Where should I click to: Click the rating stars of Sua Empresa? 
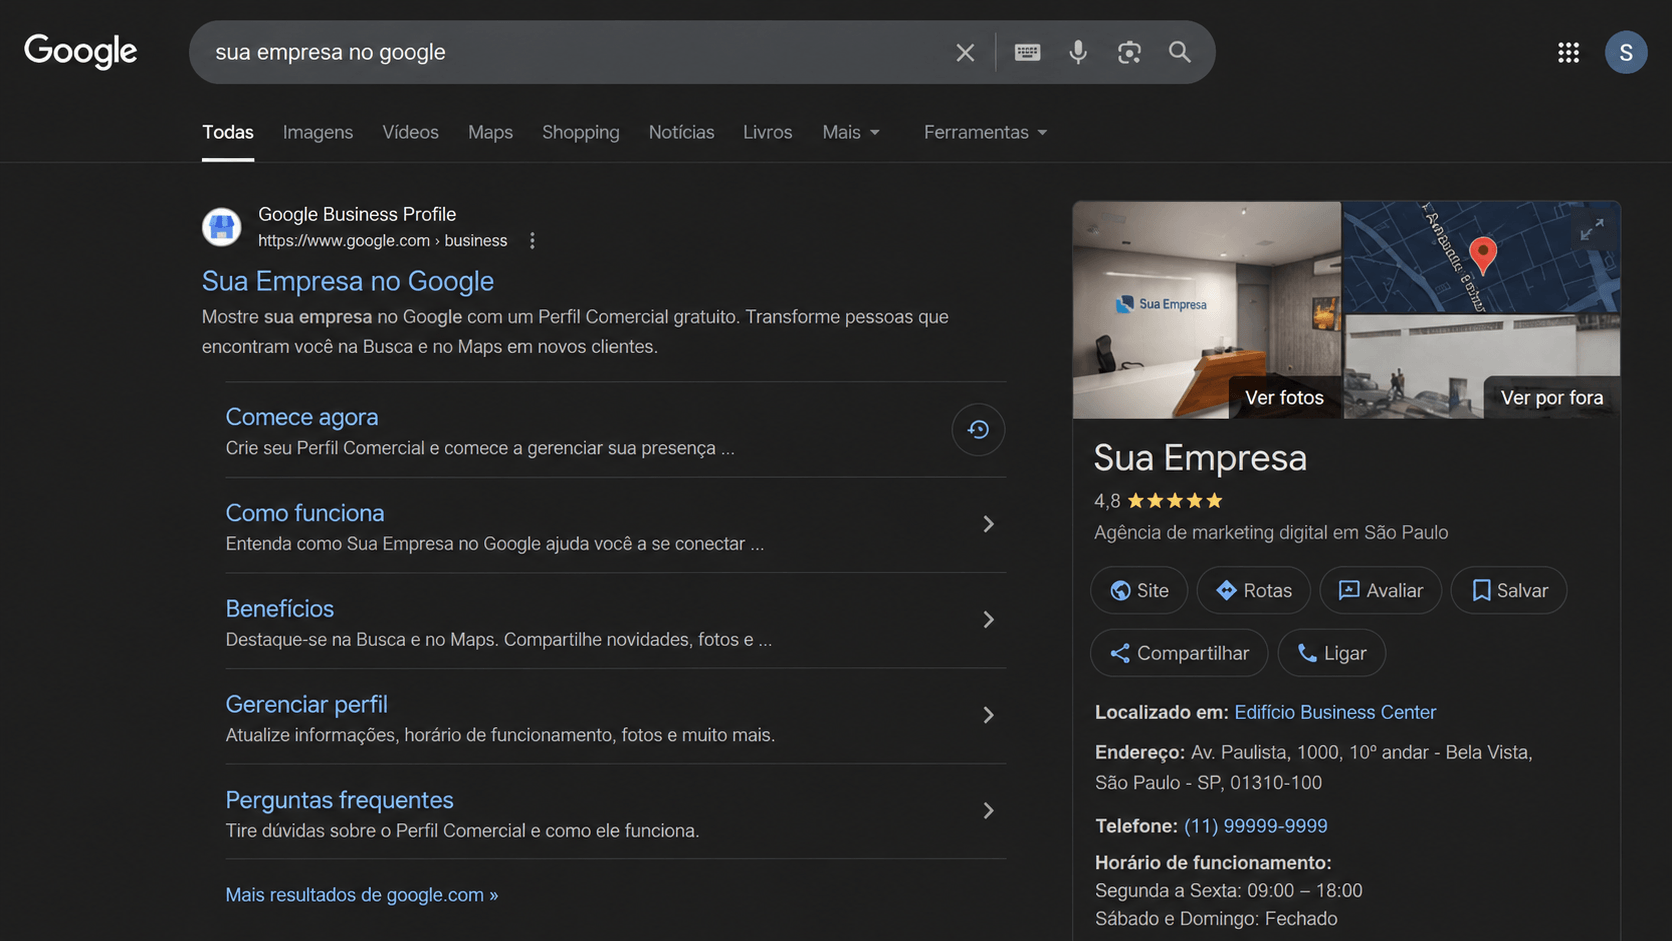[1175, 501]
